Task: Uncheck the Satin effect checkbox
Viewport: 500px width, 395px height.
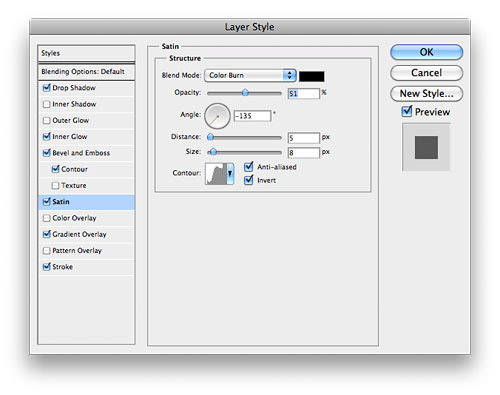Action: (47, 202)
